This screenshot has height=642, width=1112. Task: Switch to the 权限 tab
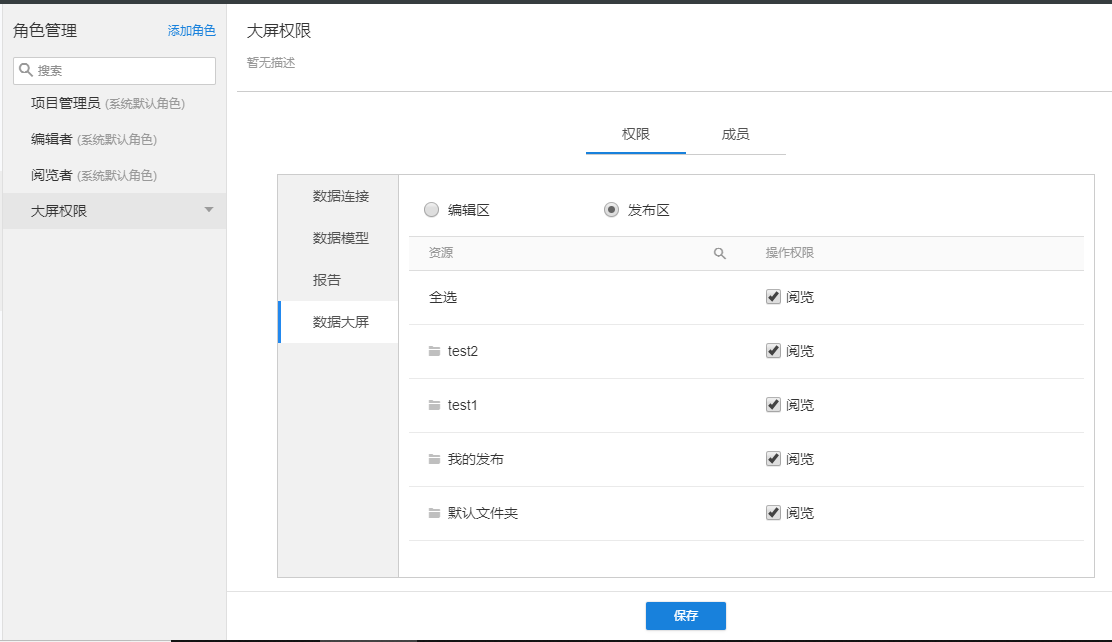[x=636, y=135]
